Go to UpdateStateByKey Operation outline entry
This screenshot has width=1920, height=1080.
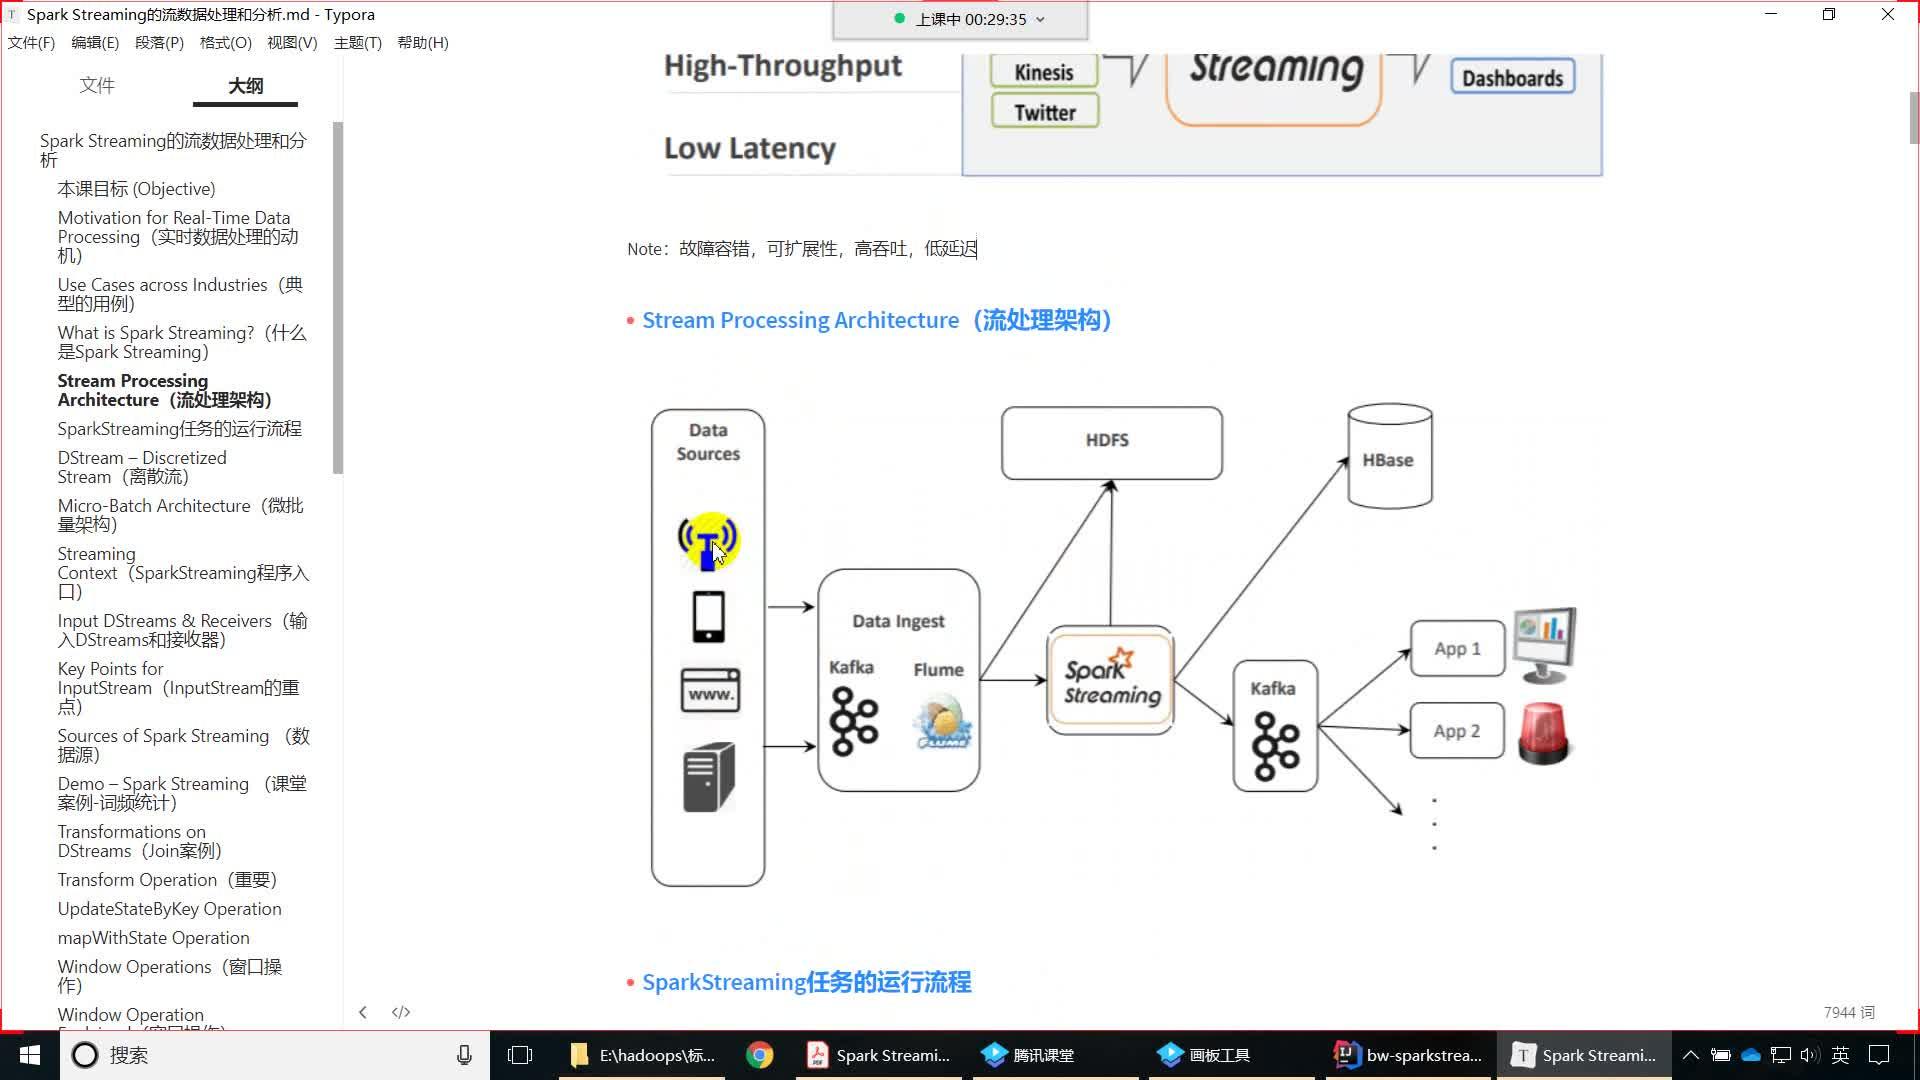pos(169,909)
